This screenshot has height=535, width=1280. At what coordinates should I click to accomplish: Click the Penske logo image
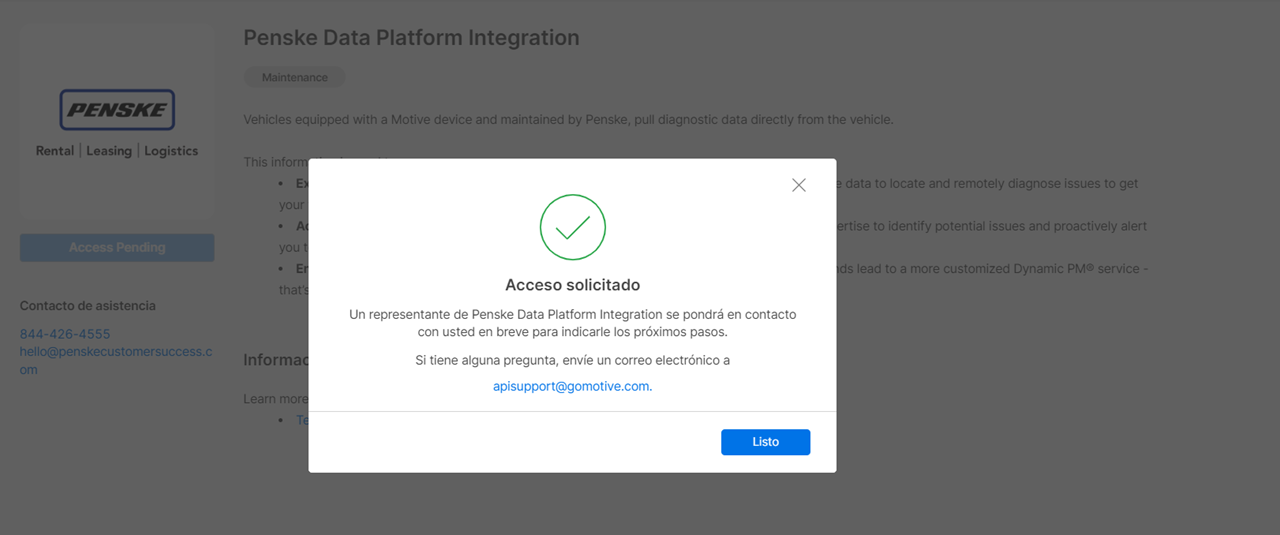click(x=117, y=110)
